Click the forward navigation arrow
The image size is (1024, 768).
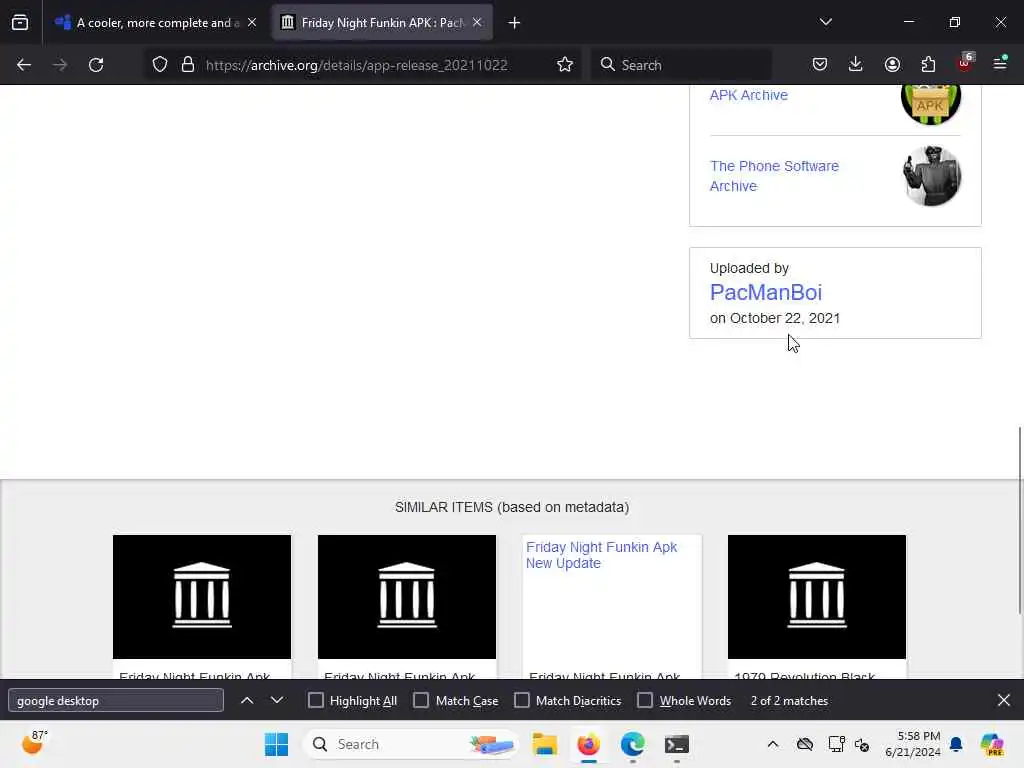[x=59, y=65]
